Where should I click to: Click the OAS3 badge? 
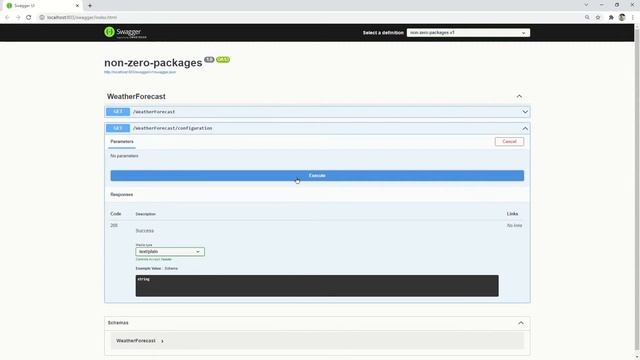point(223,60)
